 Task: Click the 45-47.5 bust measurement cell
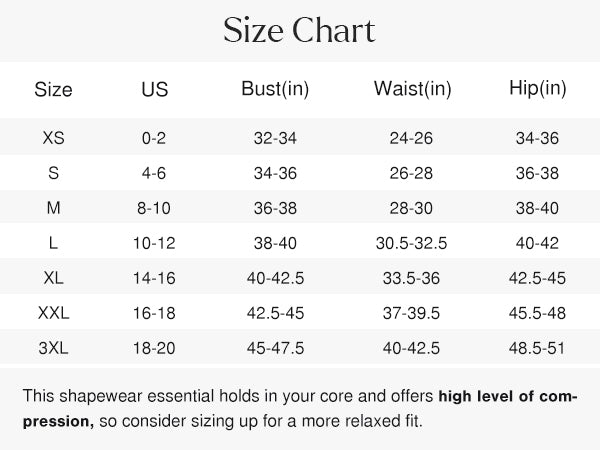[x=275, y=348]
